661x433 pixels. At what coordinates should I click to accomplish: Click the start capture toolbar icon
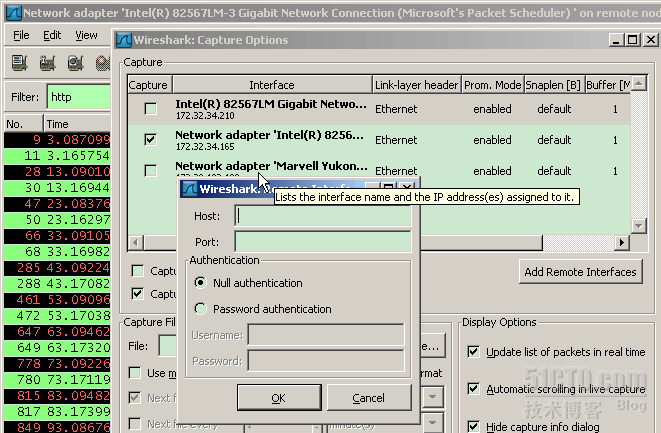pyautogui.click(x=75, y=63)
